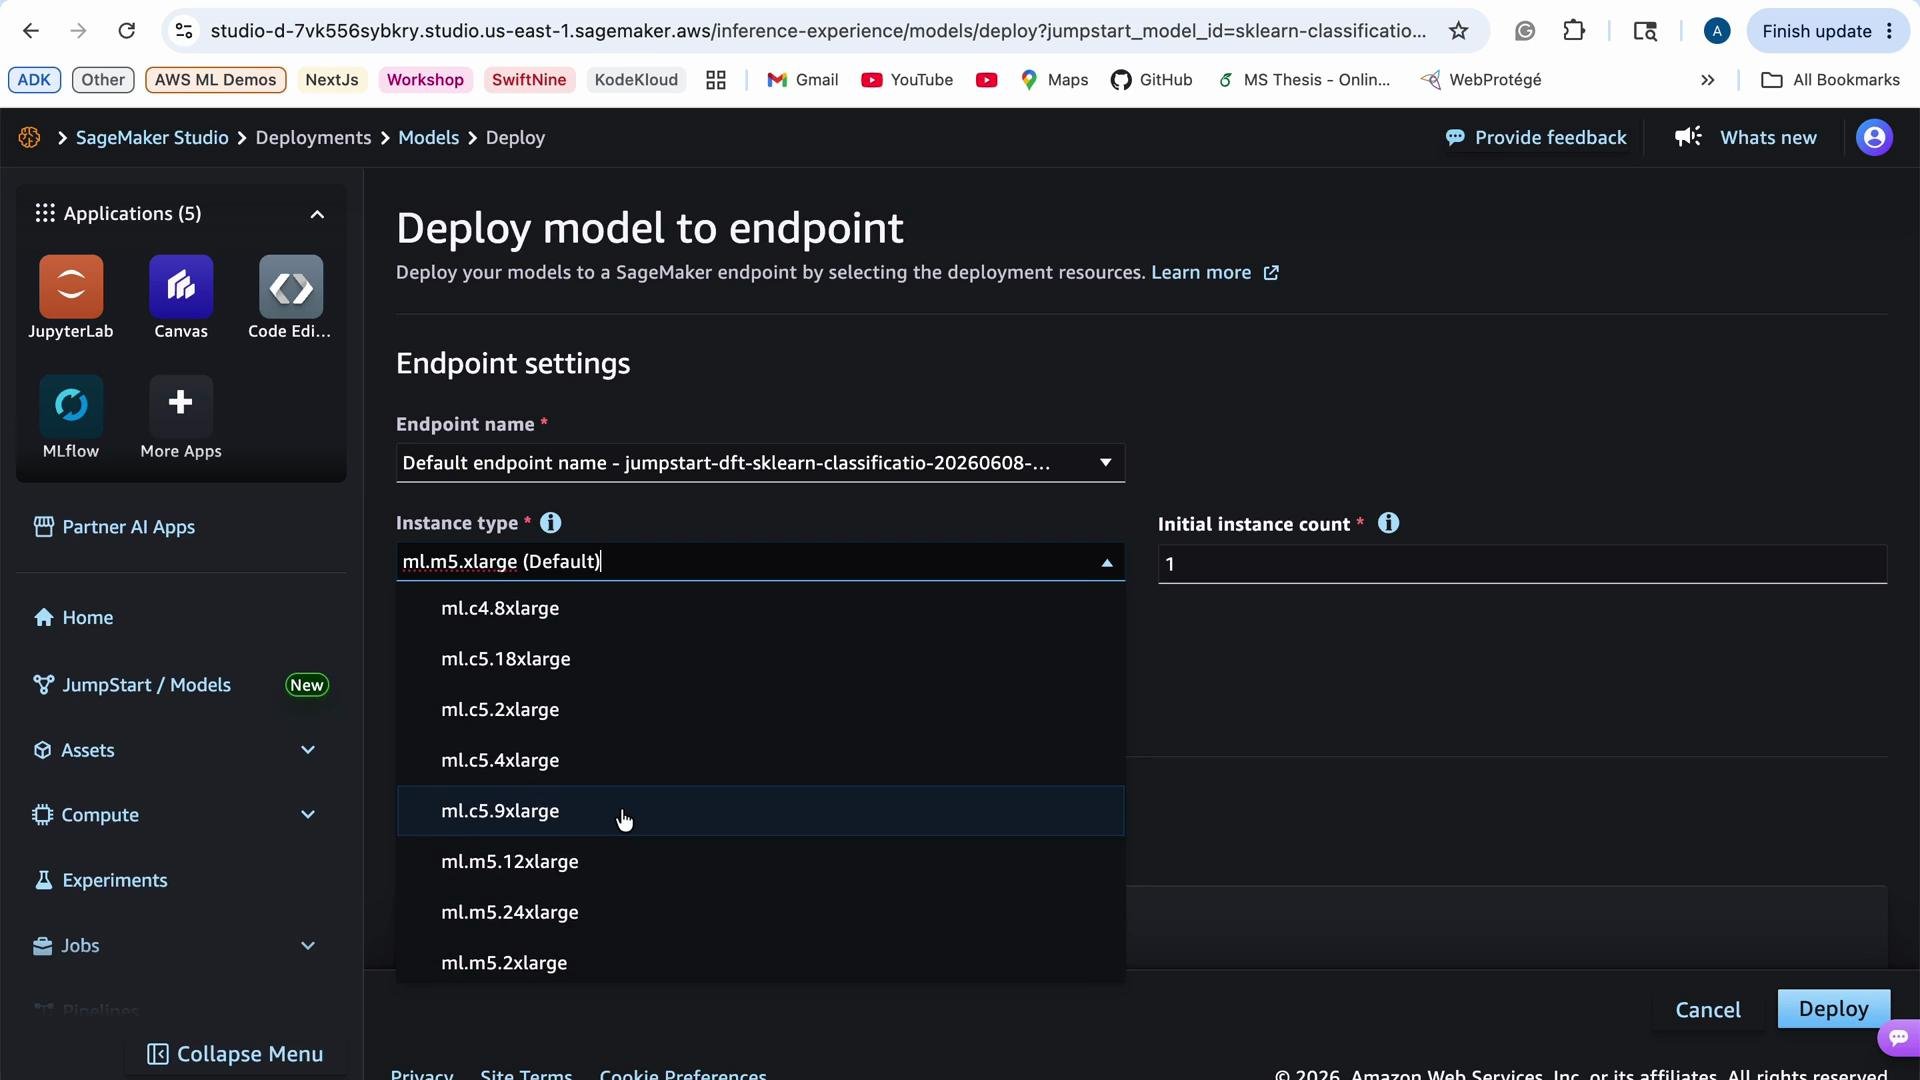Click the browser address bar URL
The height and width of the screenshot is (1080, 1920).
(x=818, y=31)
